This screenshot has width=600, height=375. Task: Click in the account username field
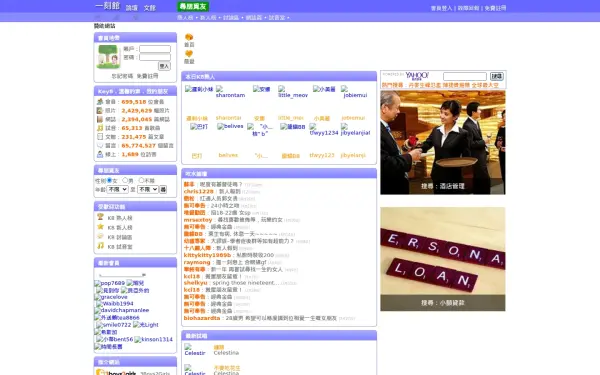(155, 49)
